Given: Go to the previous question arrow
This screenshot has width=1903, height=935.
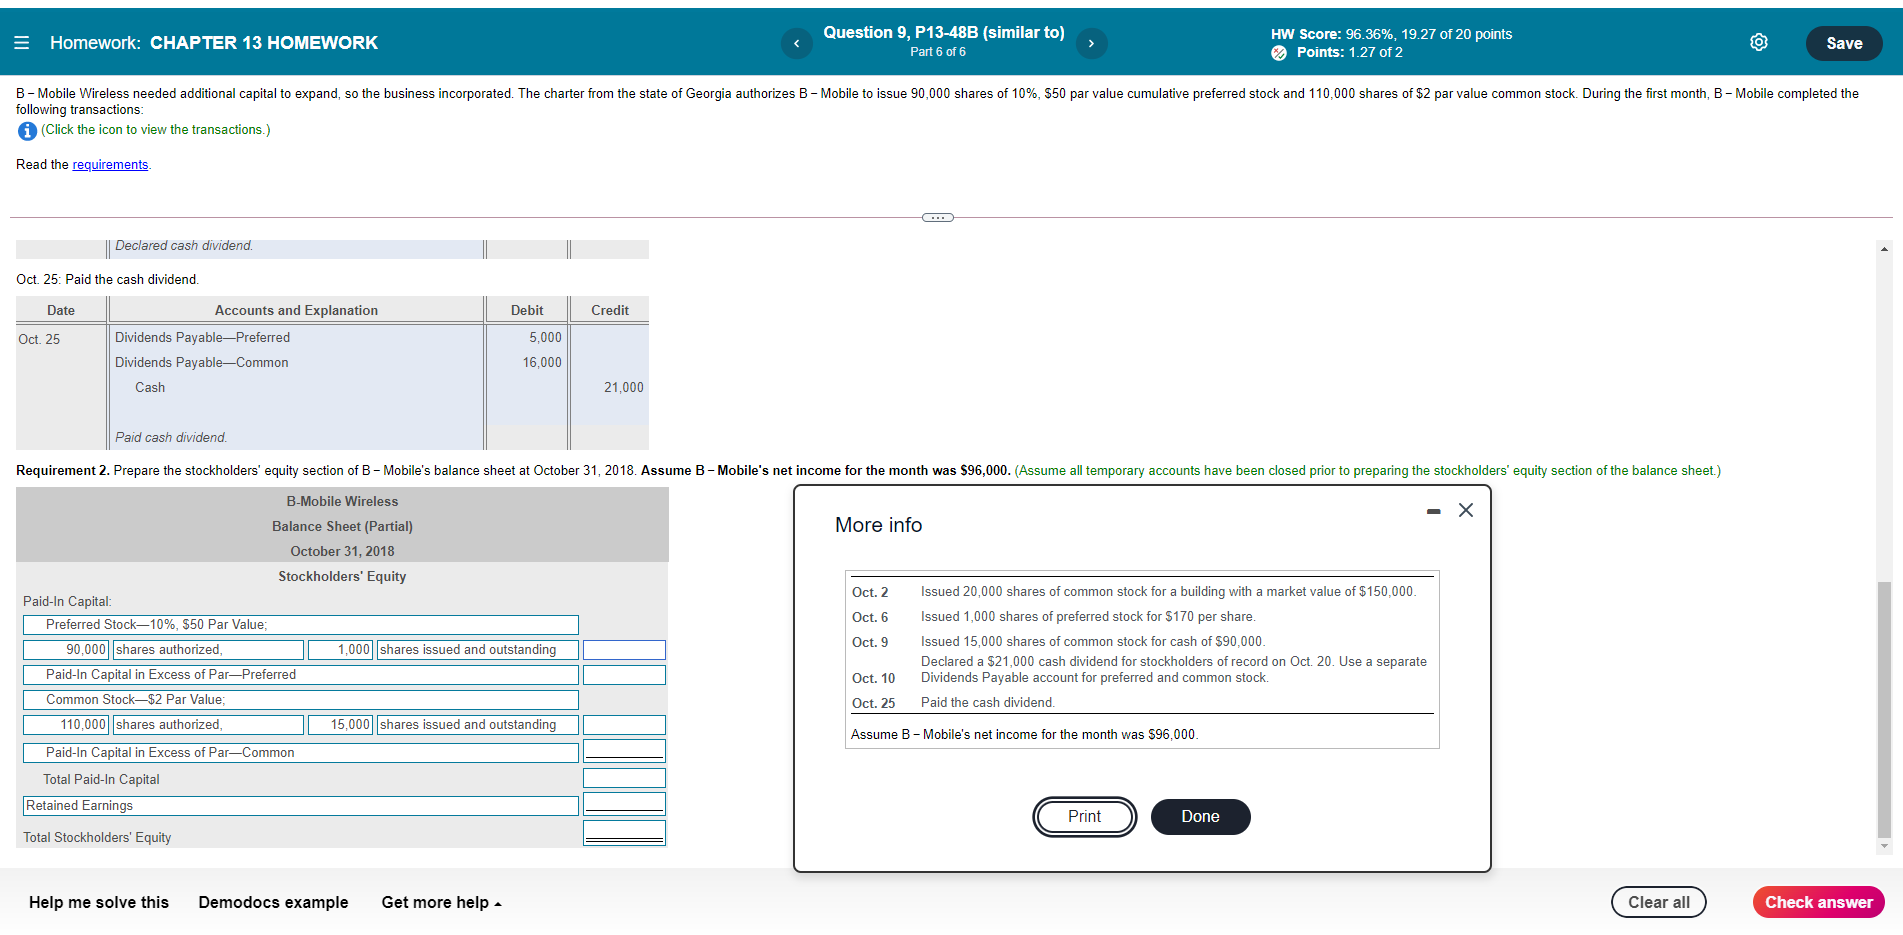Looking at the screenshot, I should 796,43.
